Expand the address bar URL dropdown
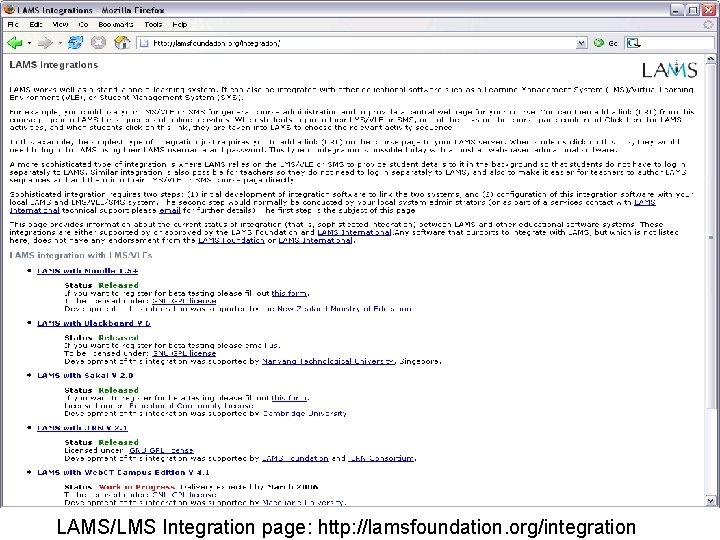The width and height of the screenshot is (720, 540). tap(581, 43)
